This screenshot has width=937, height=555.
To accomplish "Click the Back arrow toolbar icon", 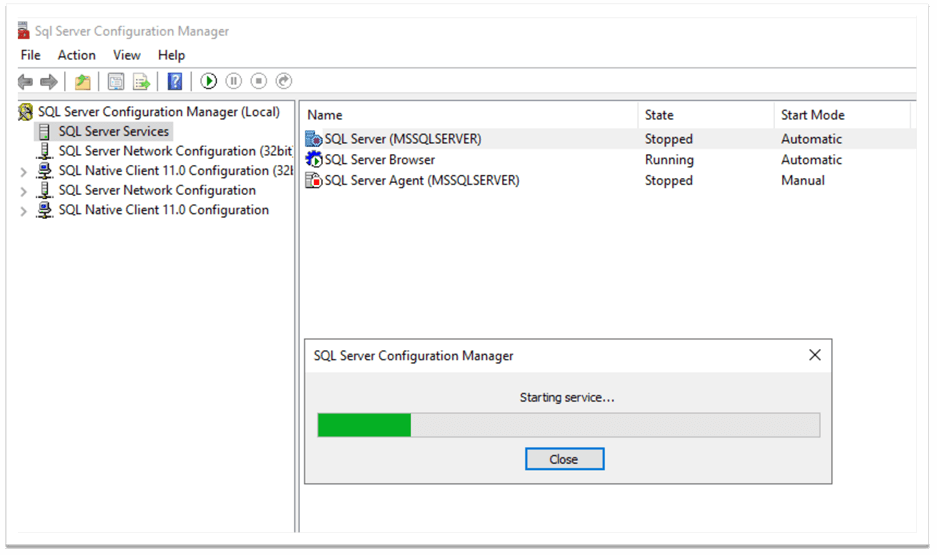I will tap(25, 81).
